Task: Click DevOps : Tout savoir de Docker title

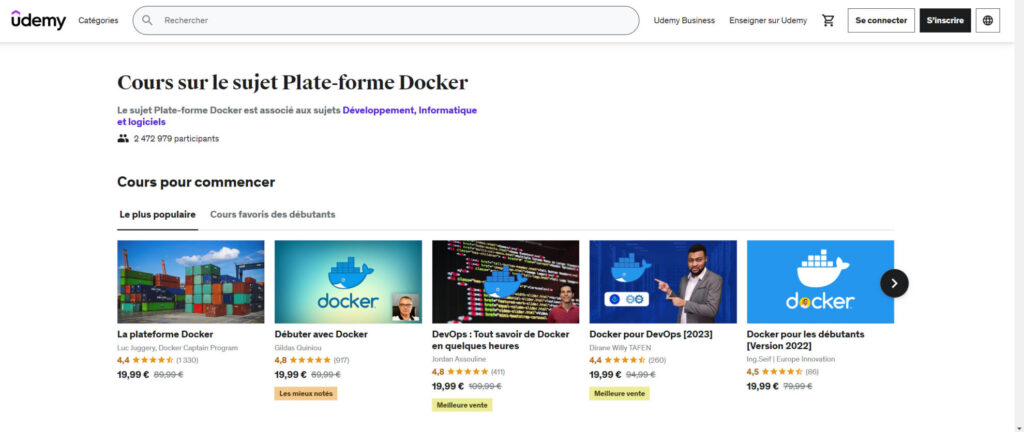Action: pyautogui.click(x=501, y=340)
